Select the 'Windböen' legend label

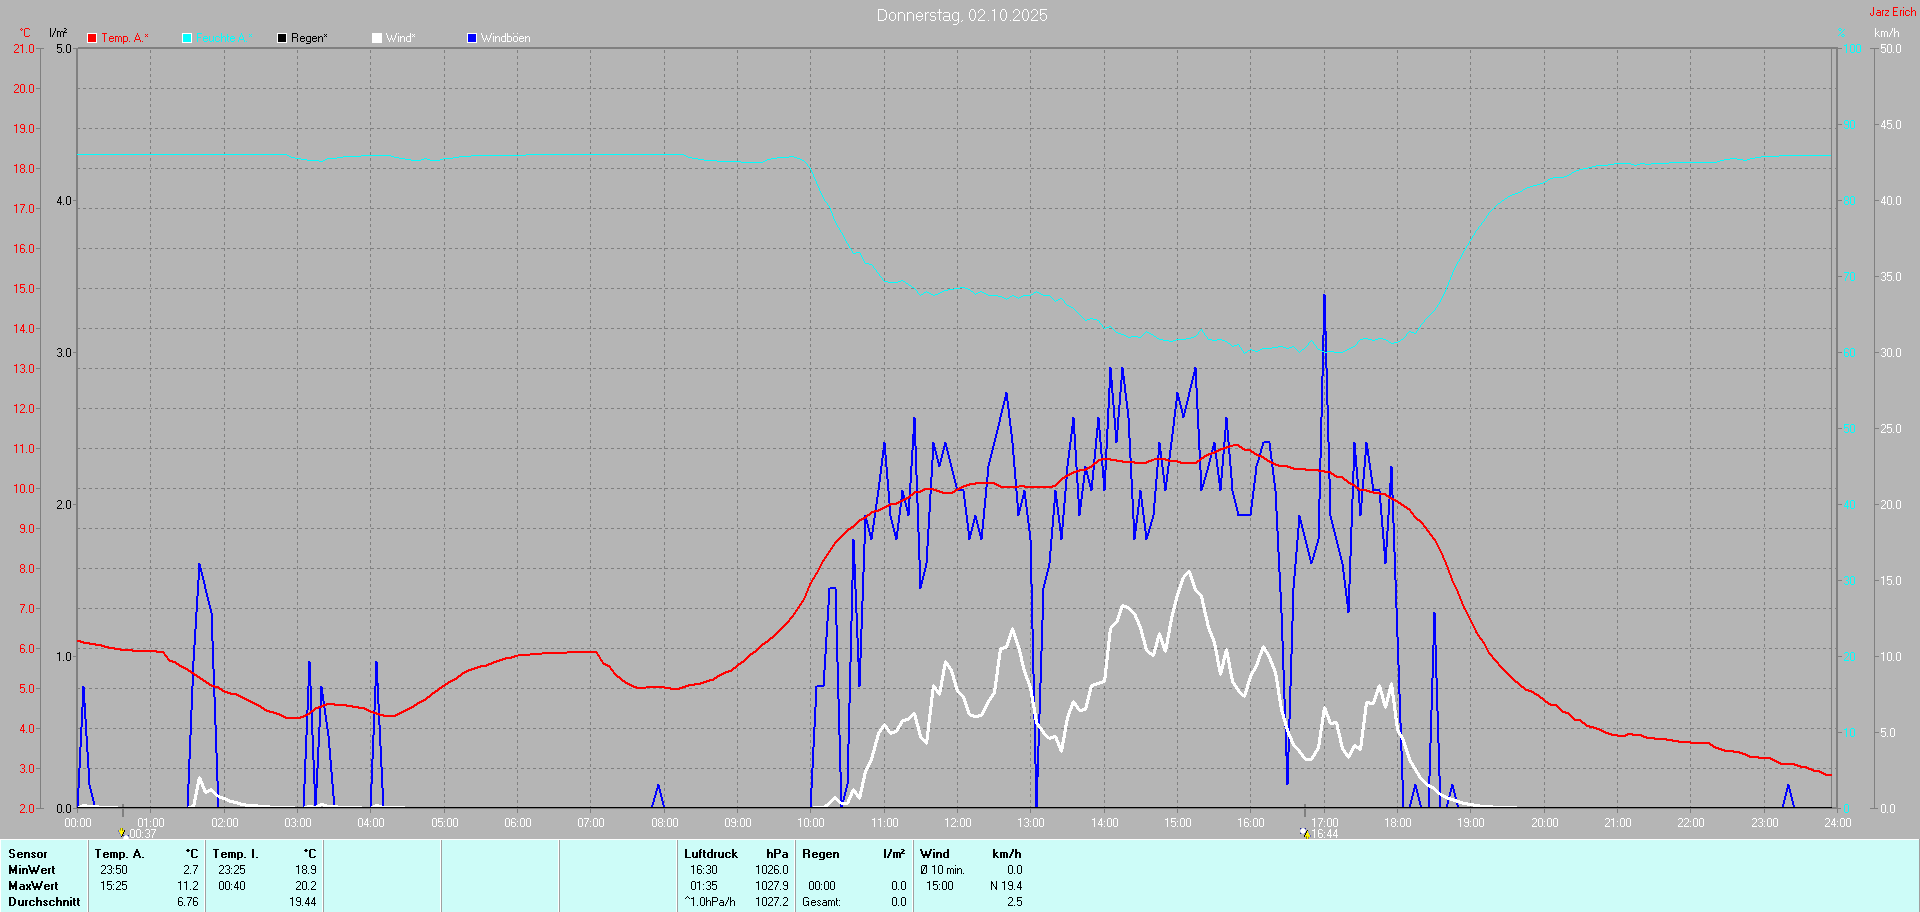click(x=505, y=38)
